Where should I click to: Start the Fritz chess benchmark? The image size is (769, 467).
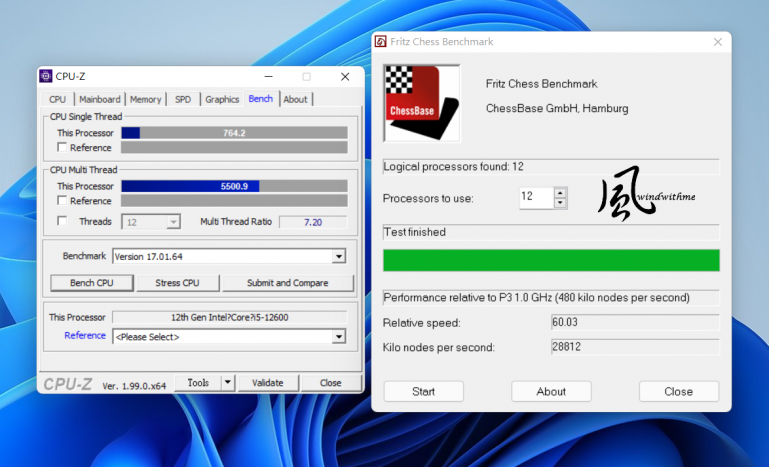click(x=424, y=391)
